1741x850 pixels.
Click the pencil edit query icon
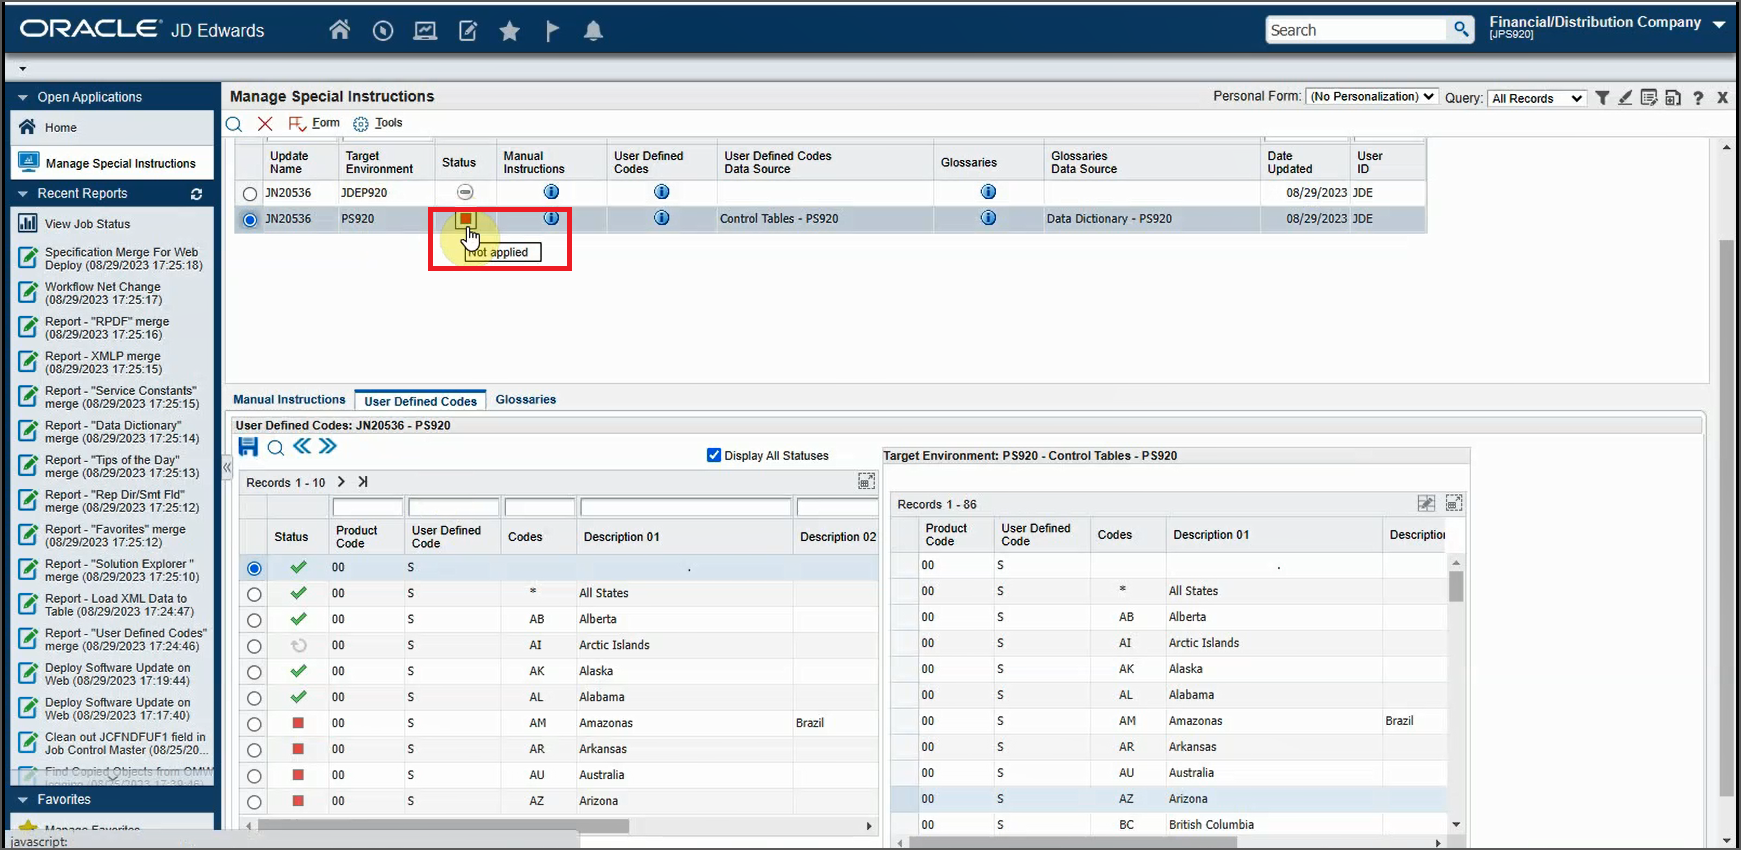(x=1625, y=97)
